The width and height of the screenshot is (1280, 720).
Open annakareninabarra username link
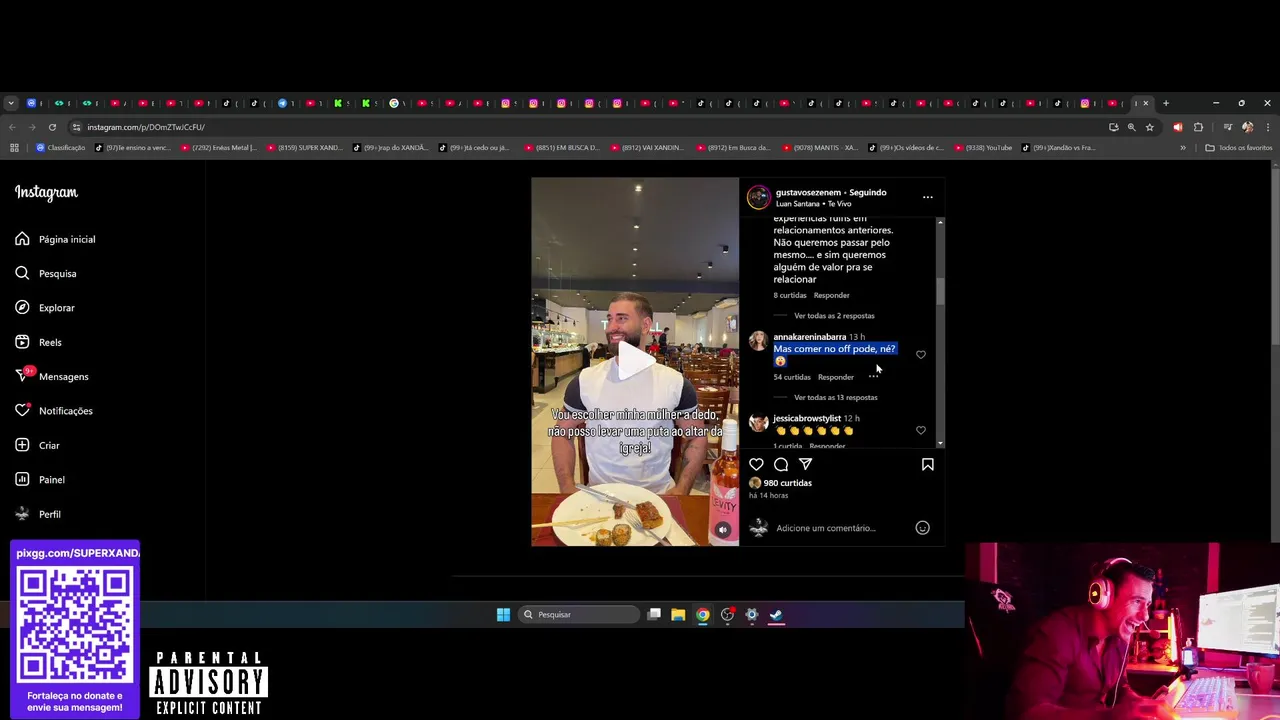coord(809,337)
